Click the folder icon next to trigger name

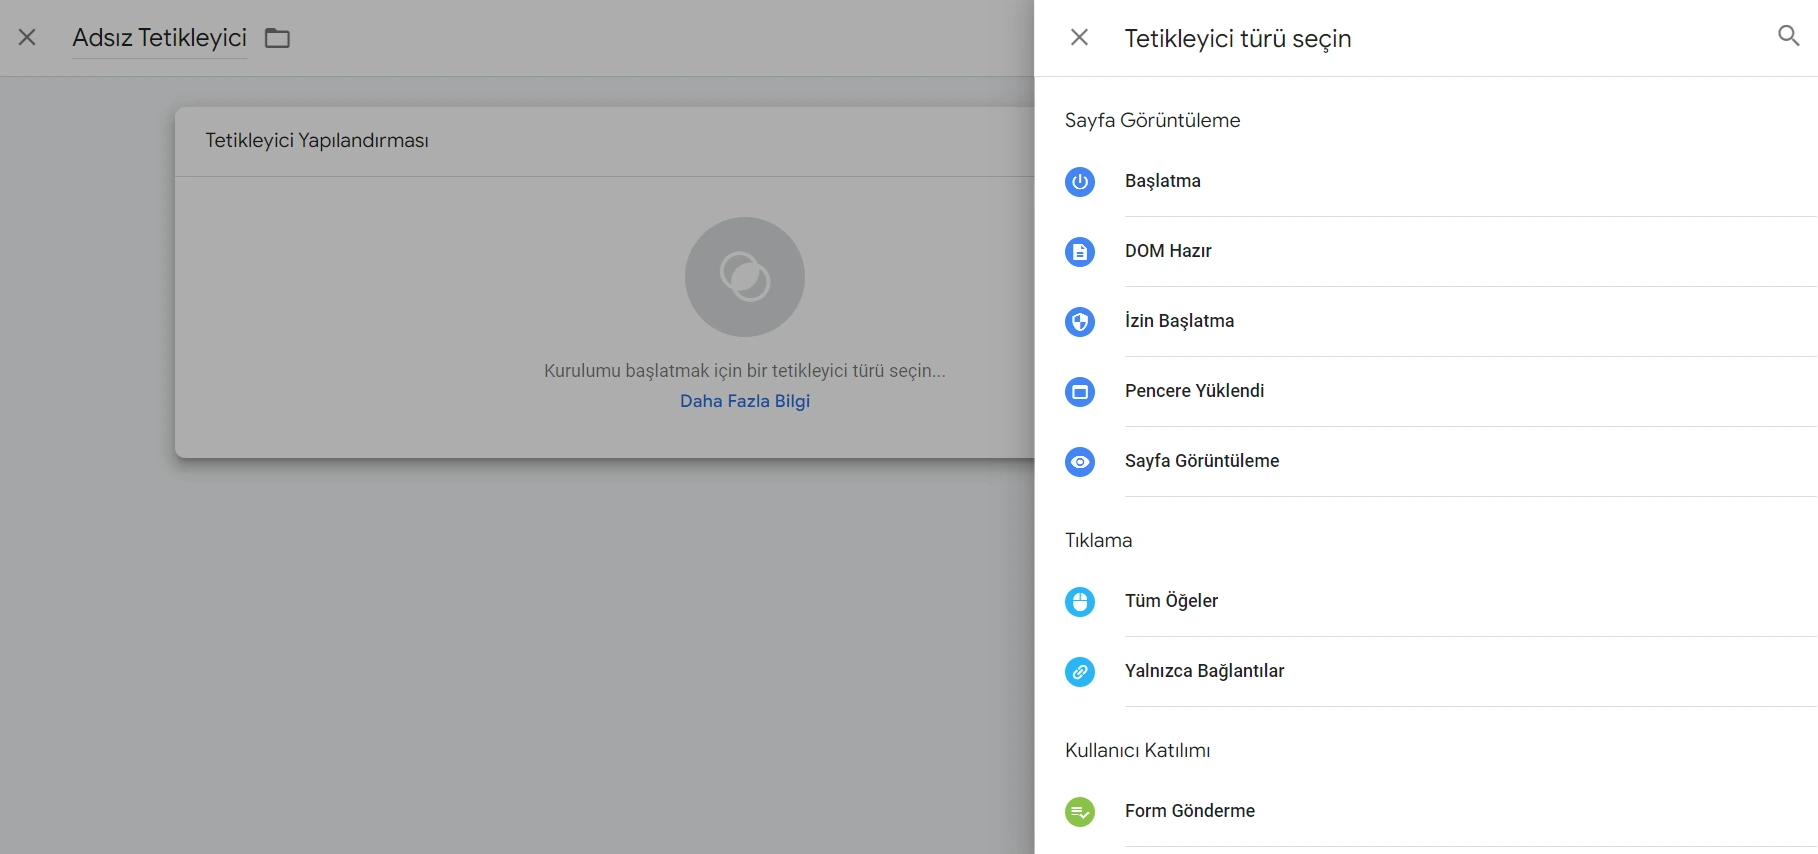point(277,38)
